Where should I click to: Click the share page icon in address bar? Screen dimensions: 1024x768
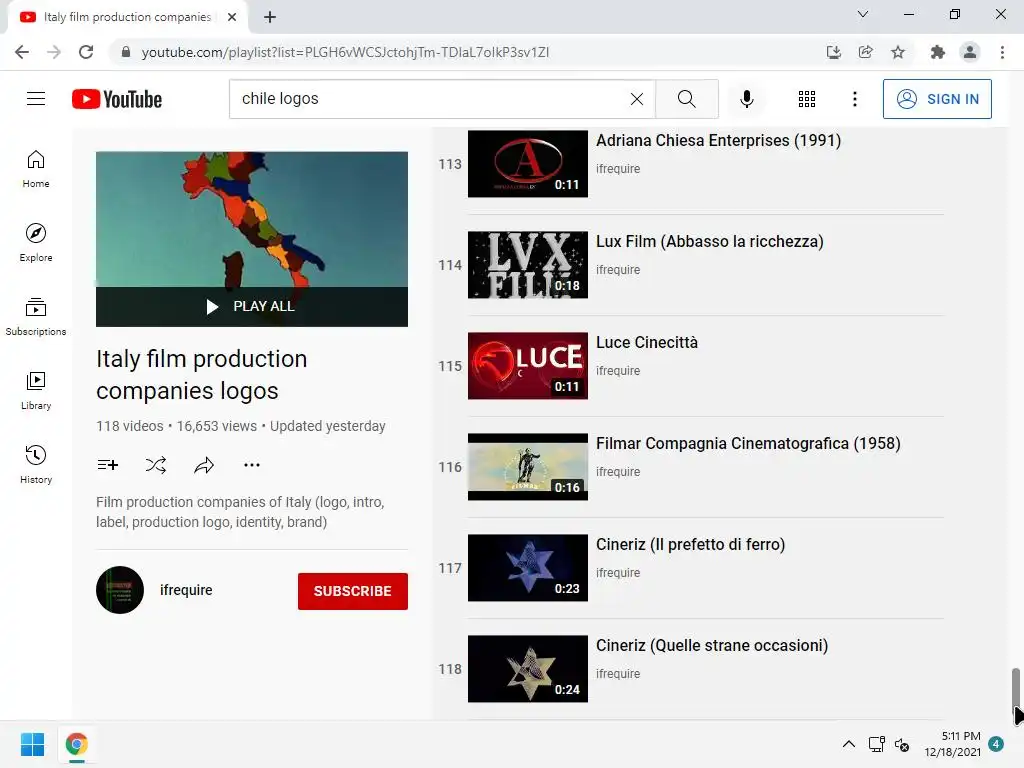click(x=865, y=52)
